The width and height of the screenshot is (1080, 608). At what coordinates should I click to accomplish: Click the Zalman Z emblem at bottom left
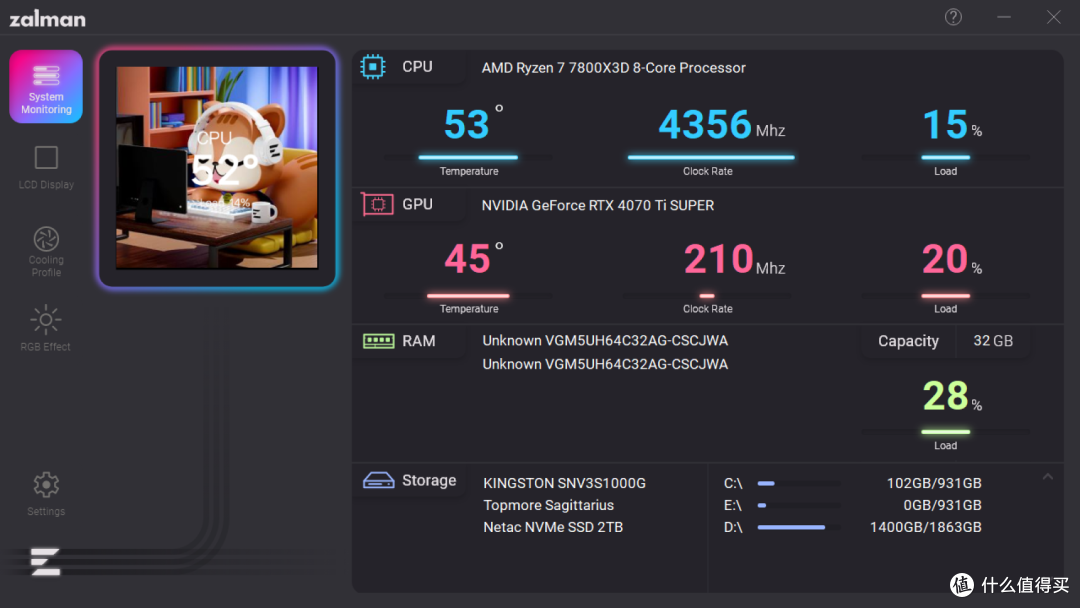click(45, 562)
